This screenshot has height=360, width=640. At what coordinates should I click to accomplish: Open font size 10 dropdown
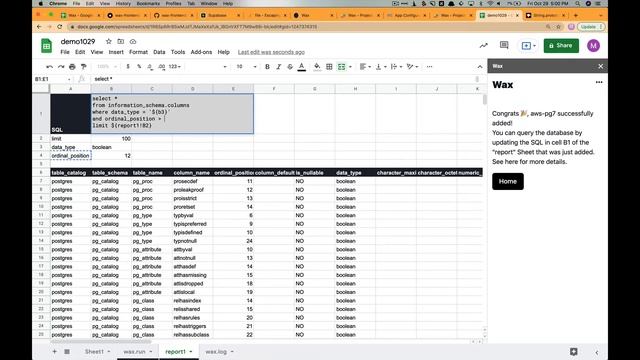246,67
